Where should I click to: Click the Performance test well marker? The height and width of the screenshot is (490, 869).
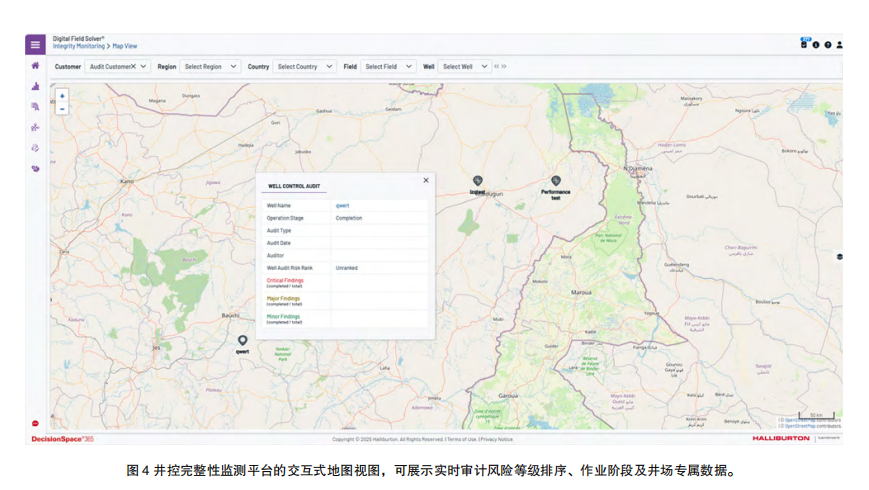pos(556,181)
